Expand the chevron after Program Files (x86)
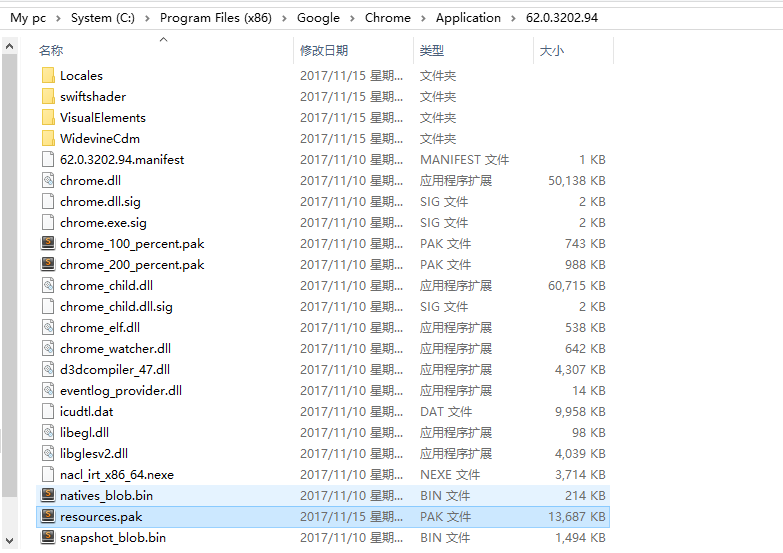The width and height of the screenshot is (783, 553). 285,18
